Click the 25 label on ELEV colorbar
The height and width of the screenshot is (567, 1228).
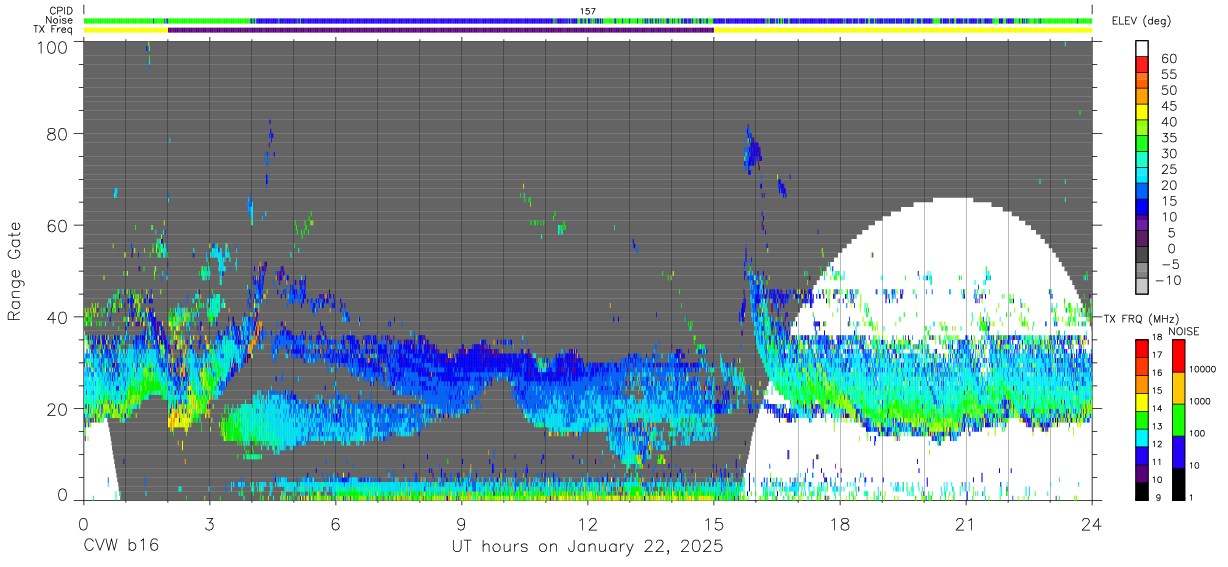1169,170
